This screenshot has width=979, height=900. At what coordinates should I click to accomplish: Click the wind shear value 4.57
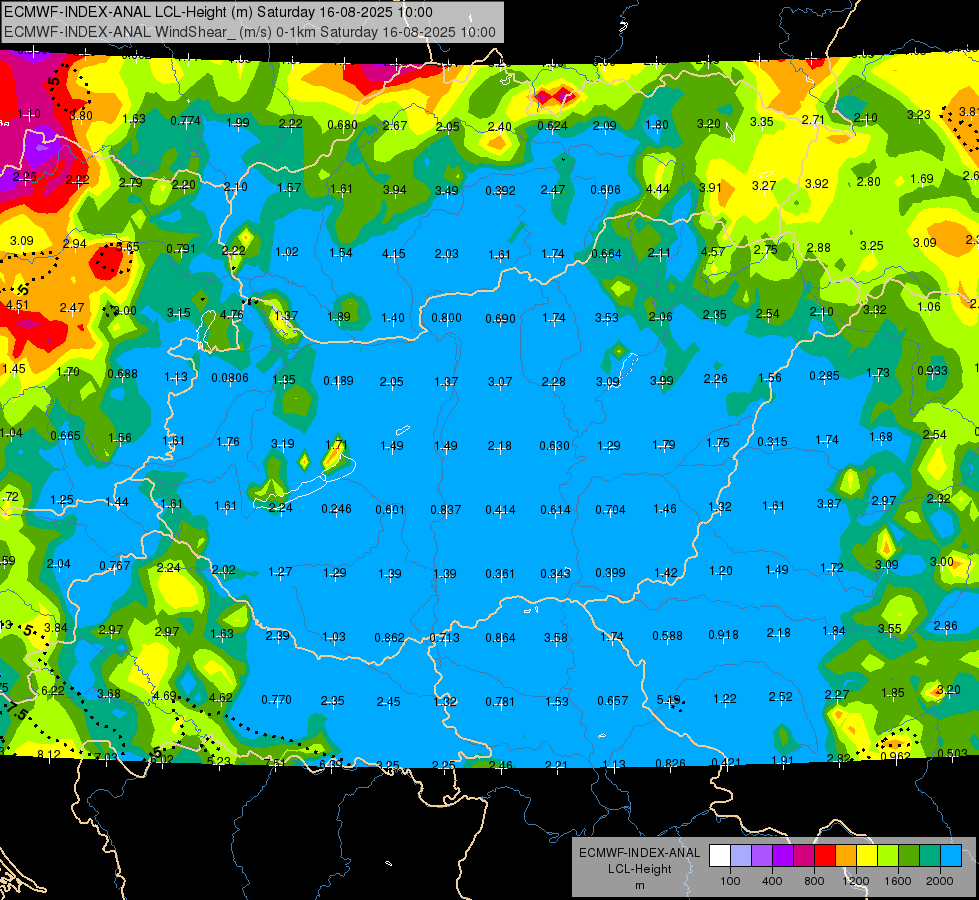pos(713,252)
